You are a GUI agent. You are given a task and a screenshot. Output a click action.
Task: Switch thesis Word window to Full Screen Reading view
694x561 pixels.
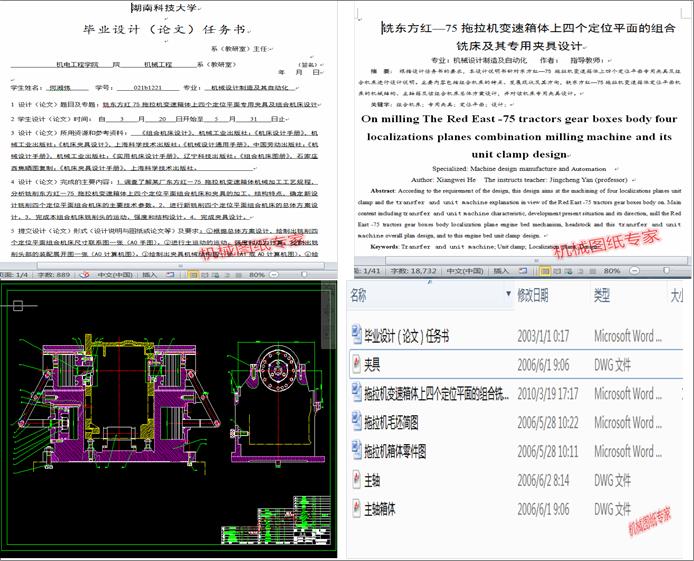tap(557, 271)
